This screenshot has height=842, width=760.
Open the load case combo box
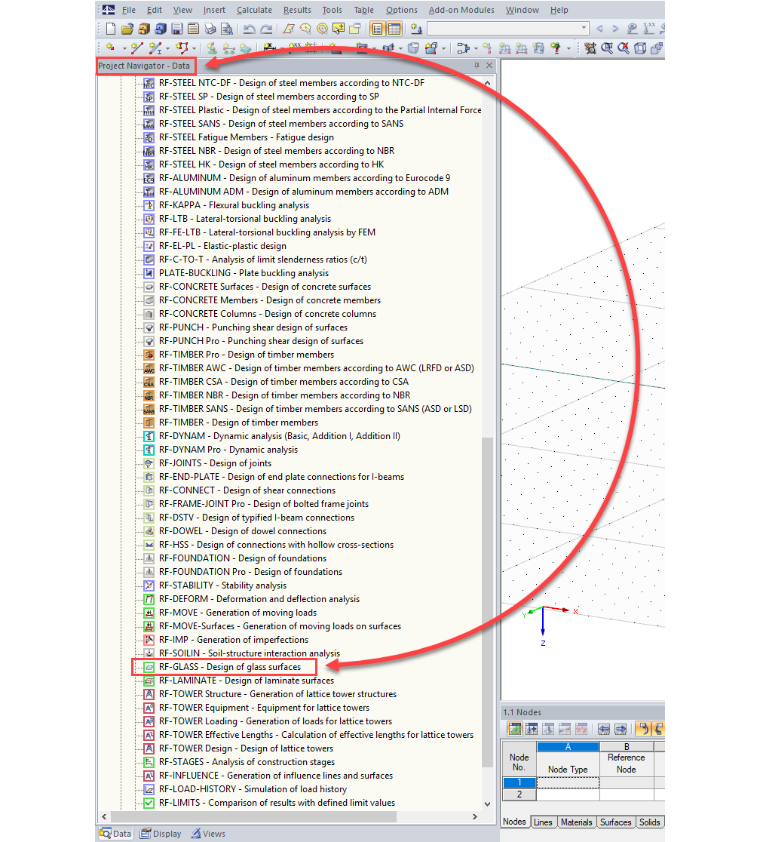pos(508,28)
